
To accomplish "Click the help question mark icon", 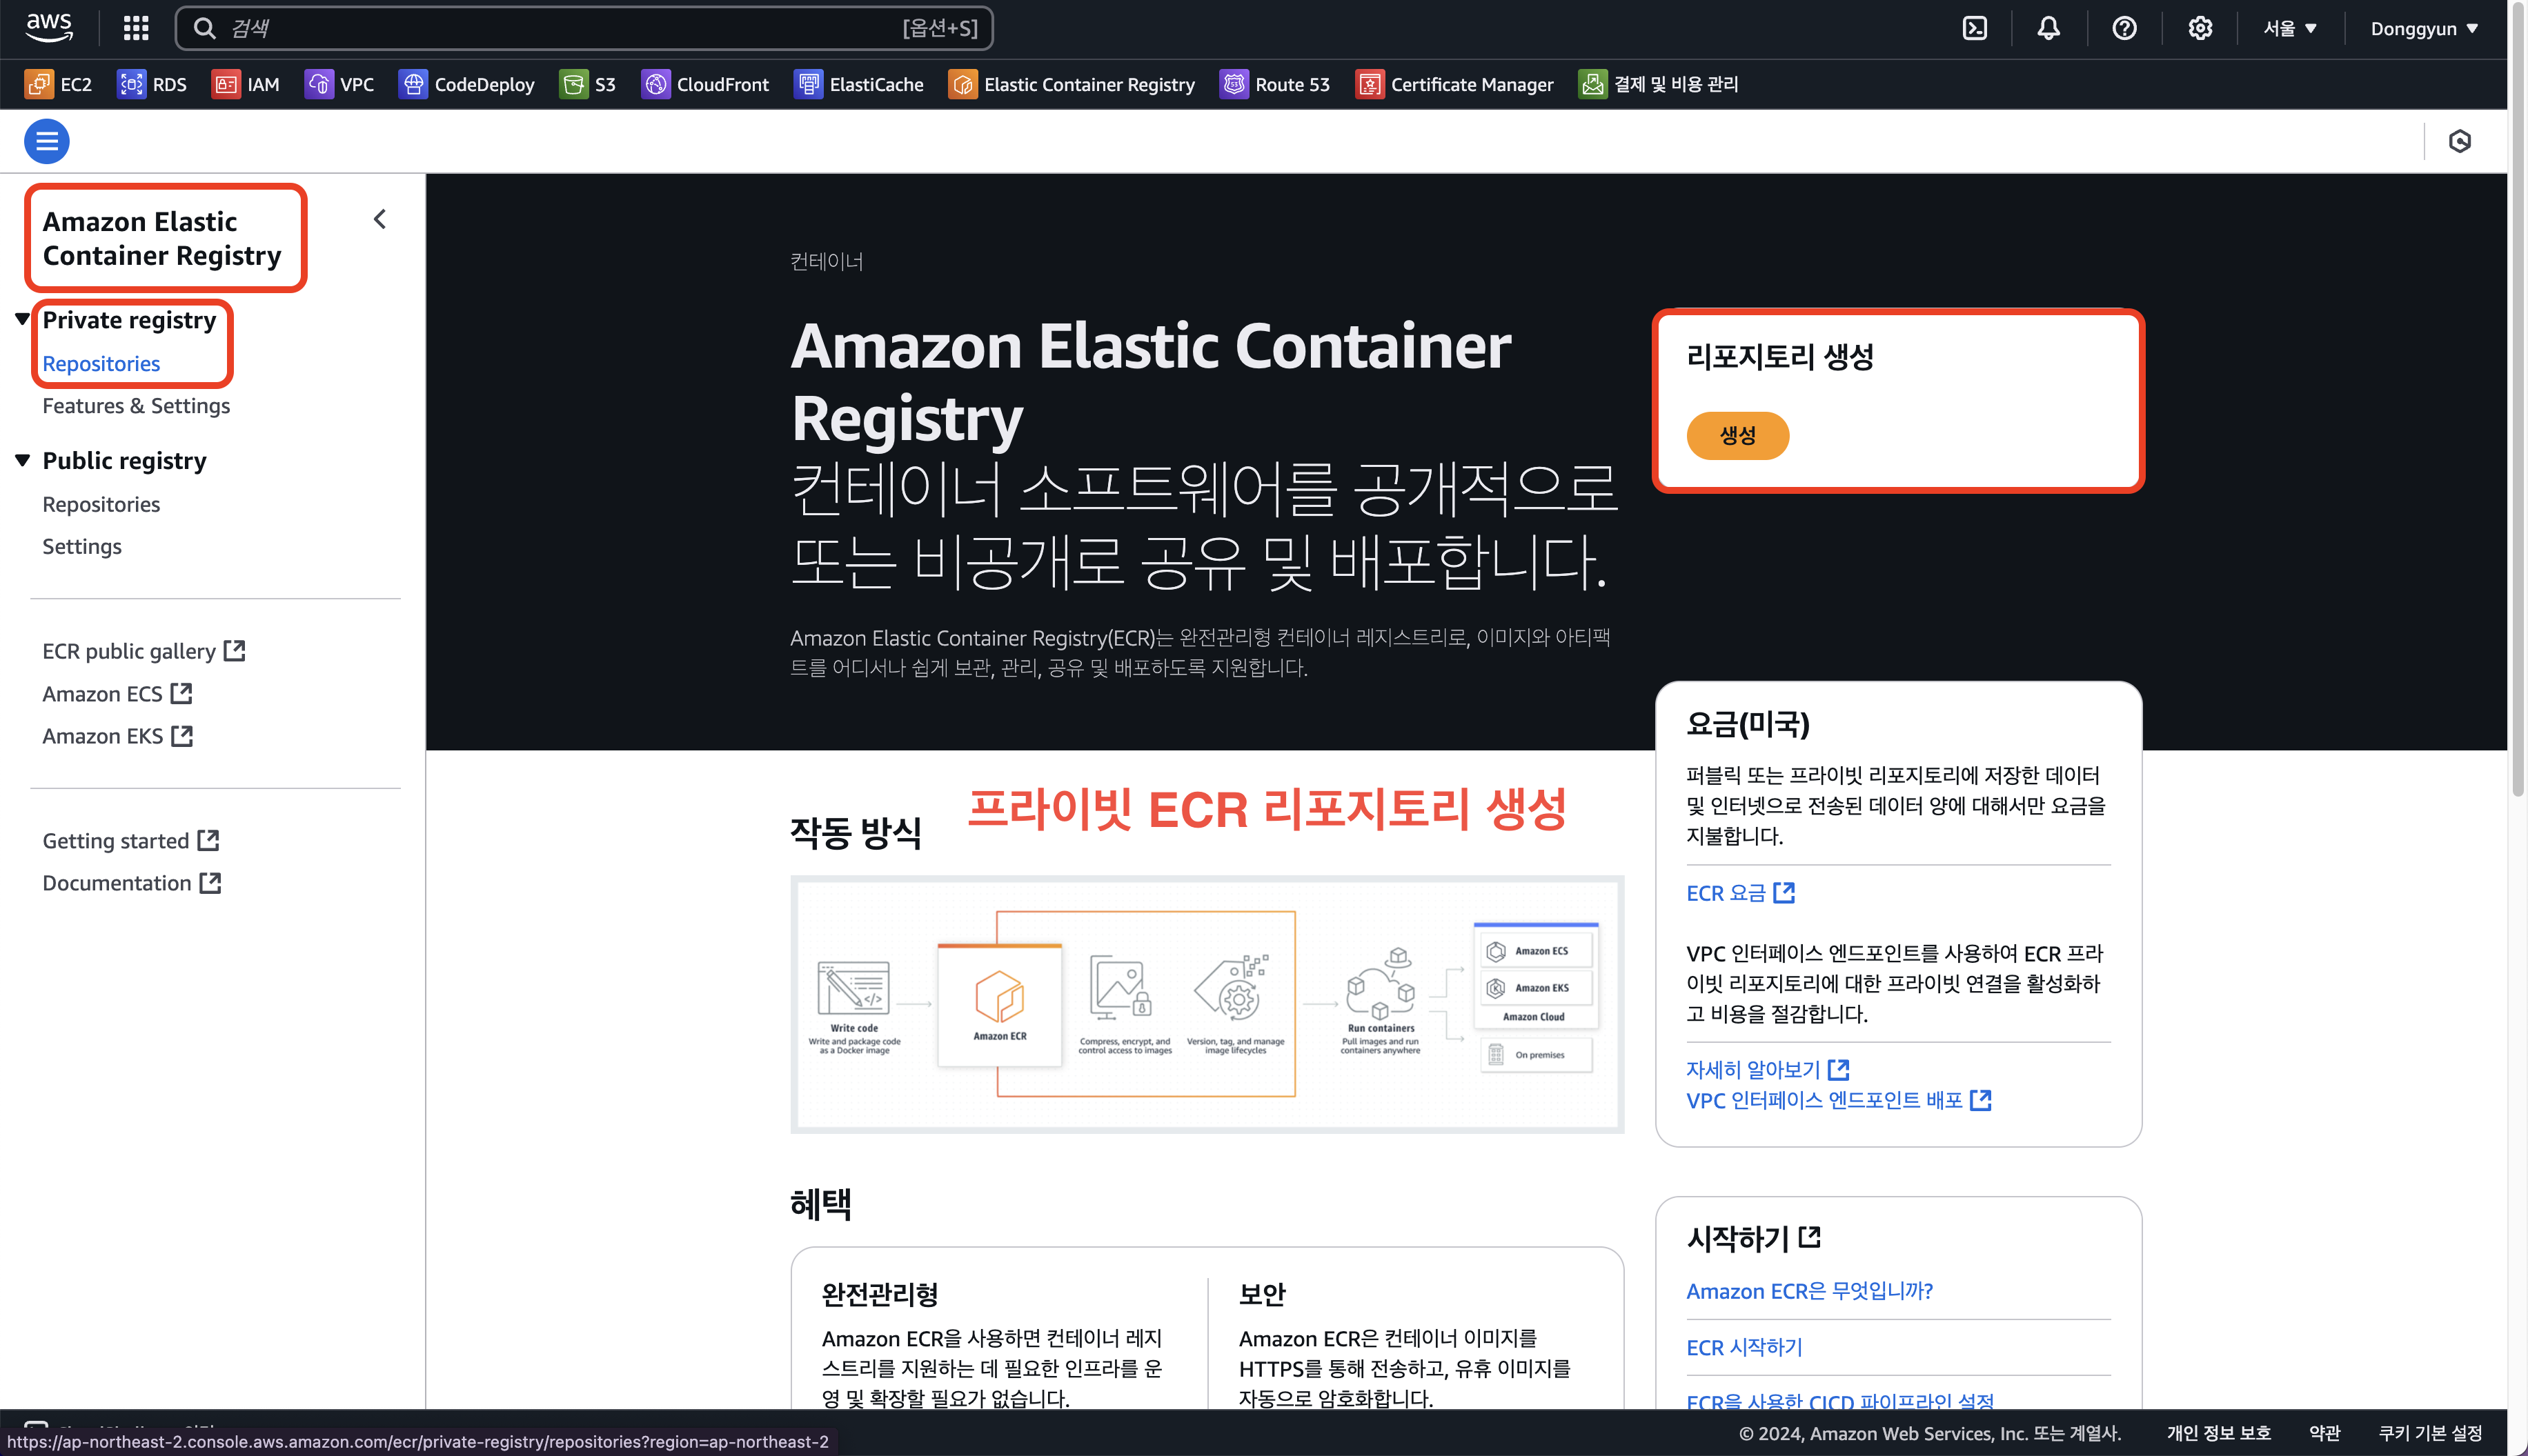I will (2124, 28).
